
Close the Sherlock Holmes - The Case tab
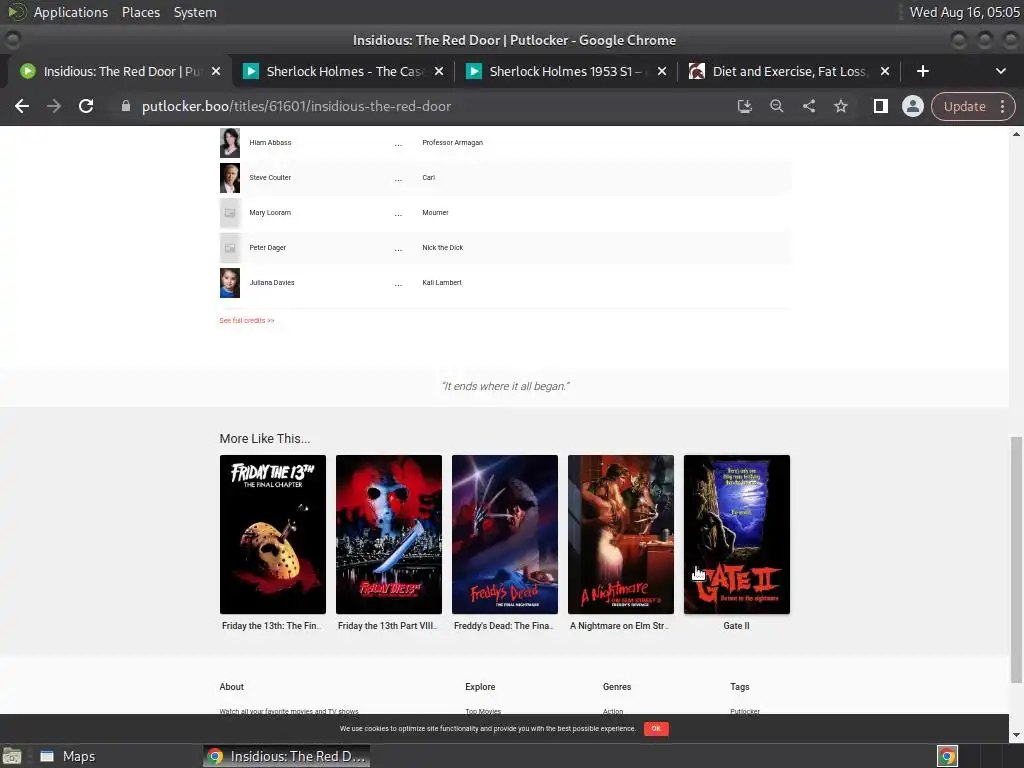click(x=439, y=71)
